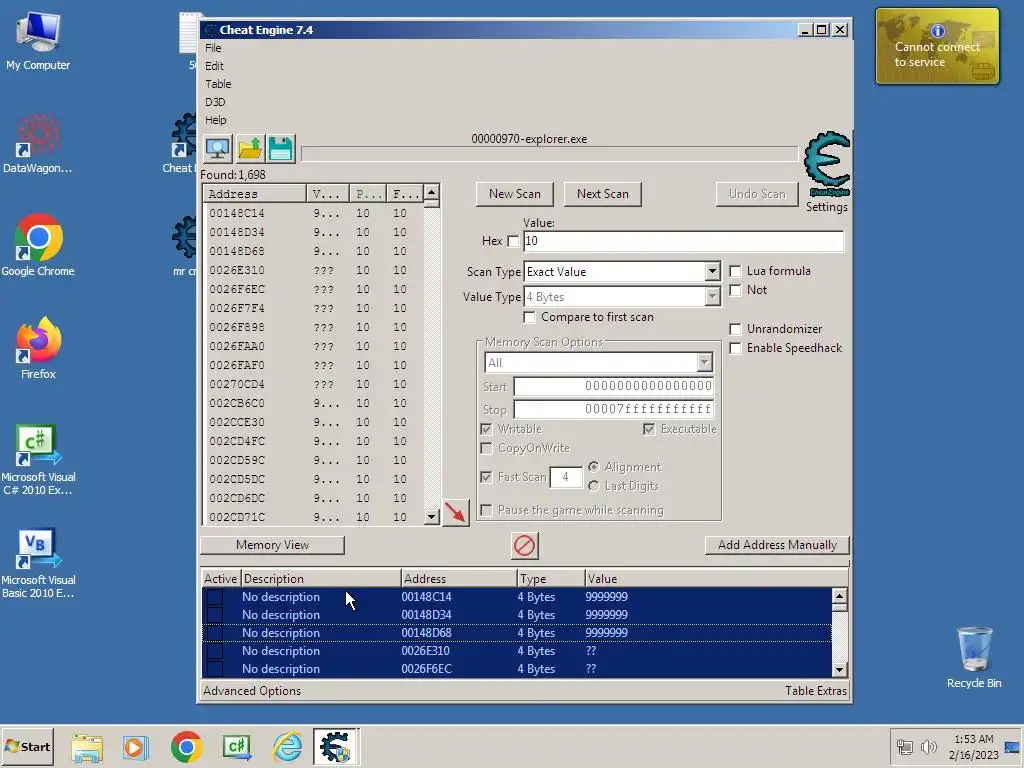The width and height of the screenshot is (1024, 768).
Task: Open a cheat table folder icon
Action: click(249, 149)
